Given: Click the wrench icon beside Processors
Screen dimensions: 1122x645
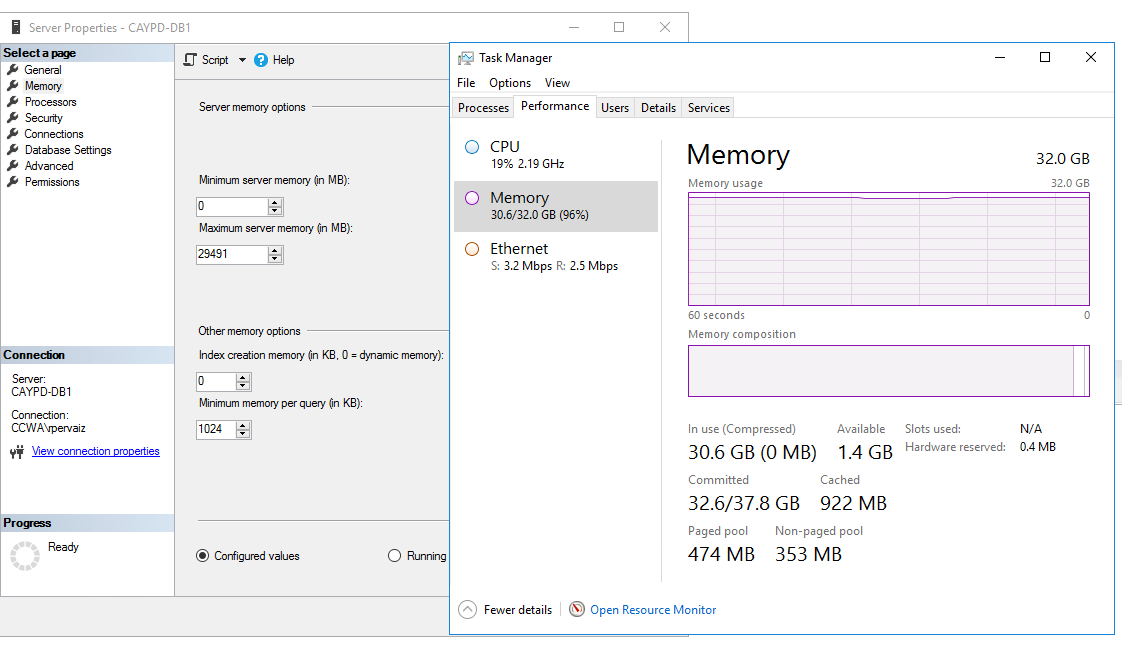Looking at the screenshot, I should [x=13, y=102].
